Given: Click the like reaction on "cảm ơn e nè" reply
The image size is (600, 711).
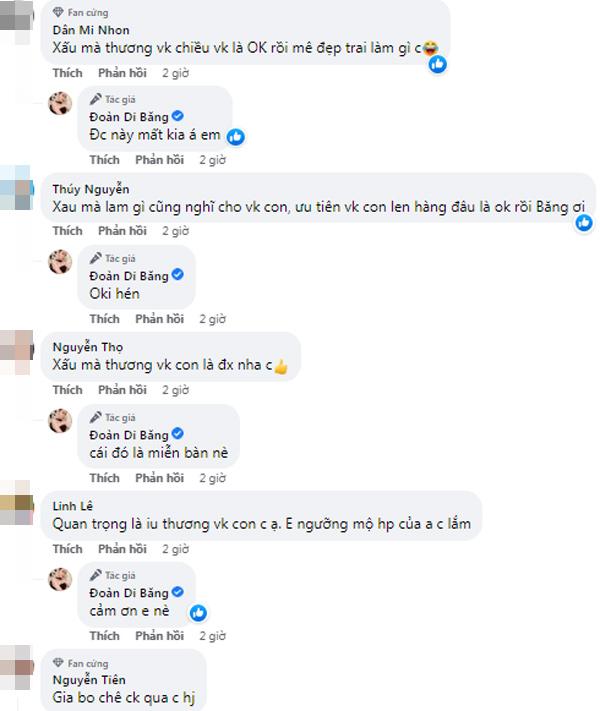Looking at the screenshot, I should 198,612.
